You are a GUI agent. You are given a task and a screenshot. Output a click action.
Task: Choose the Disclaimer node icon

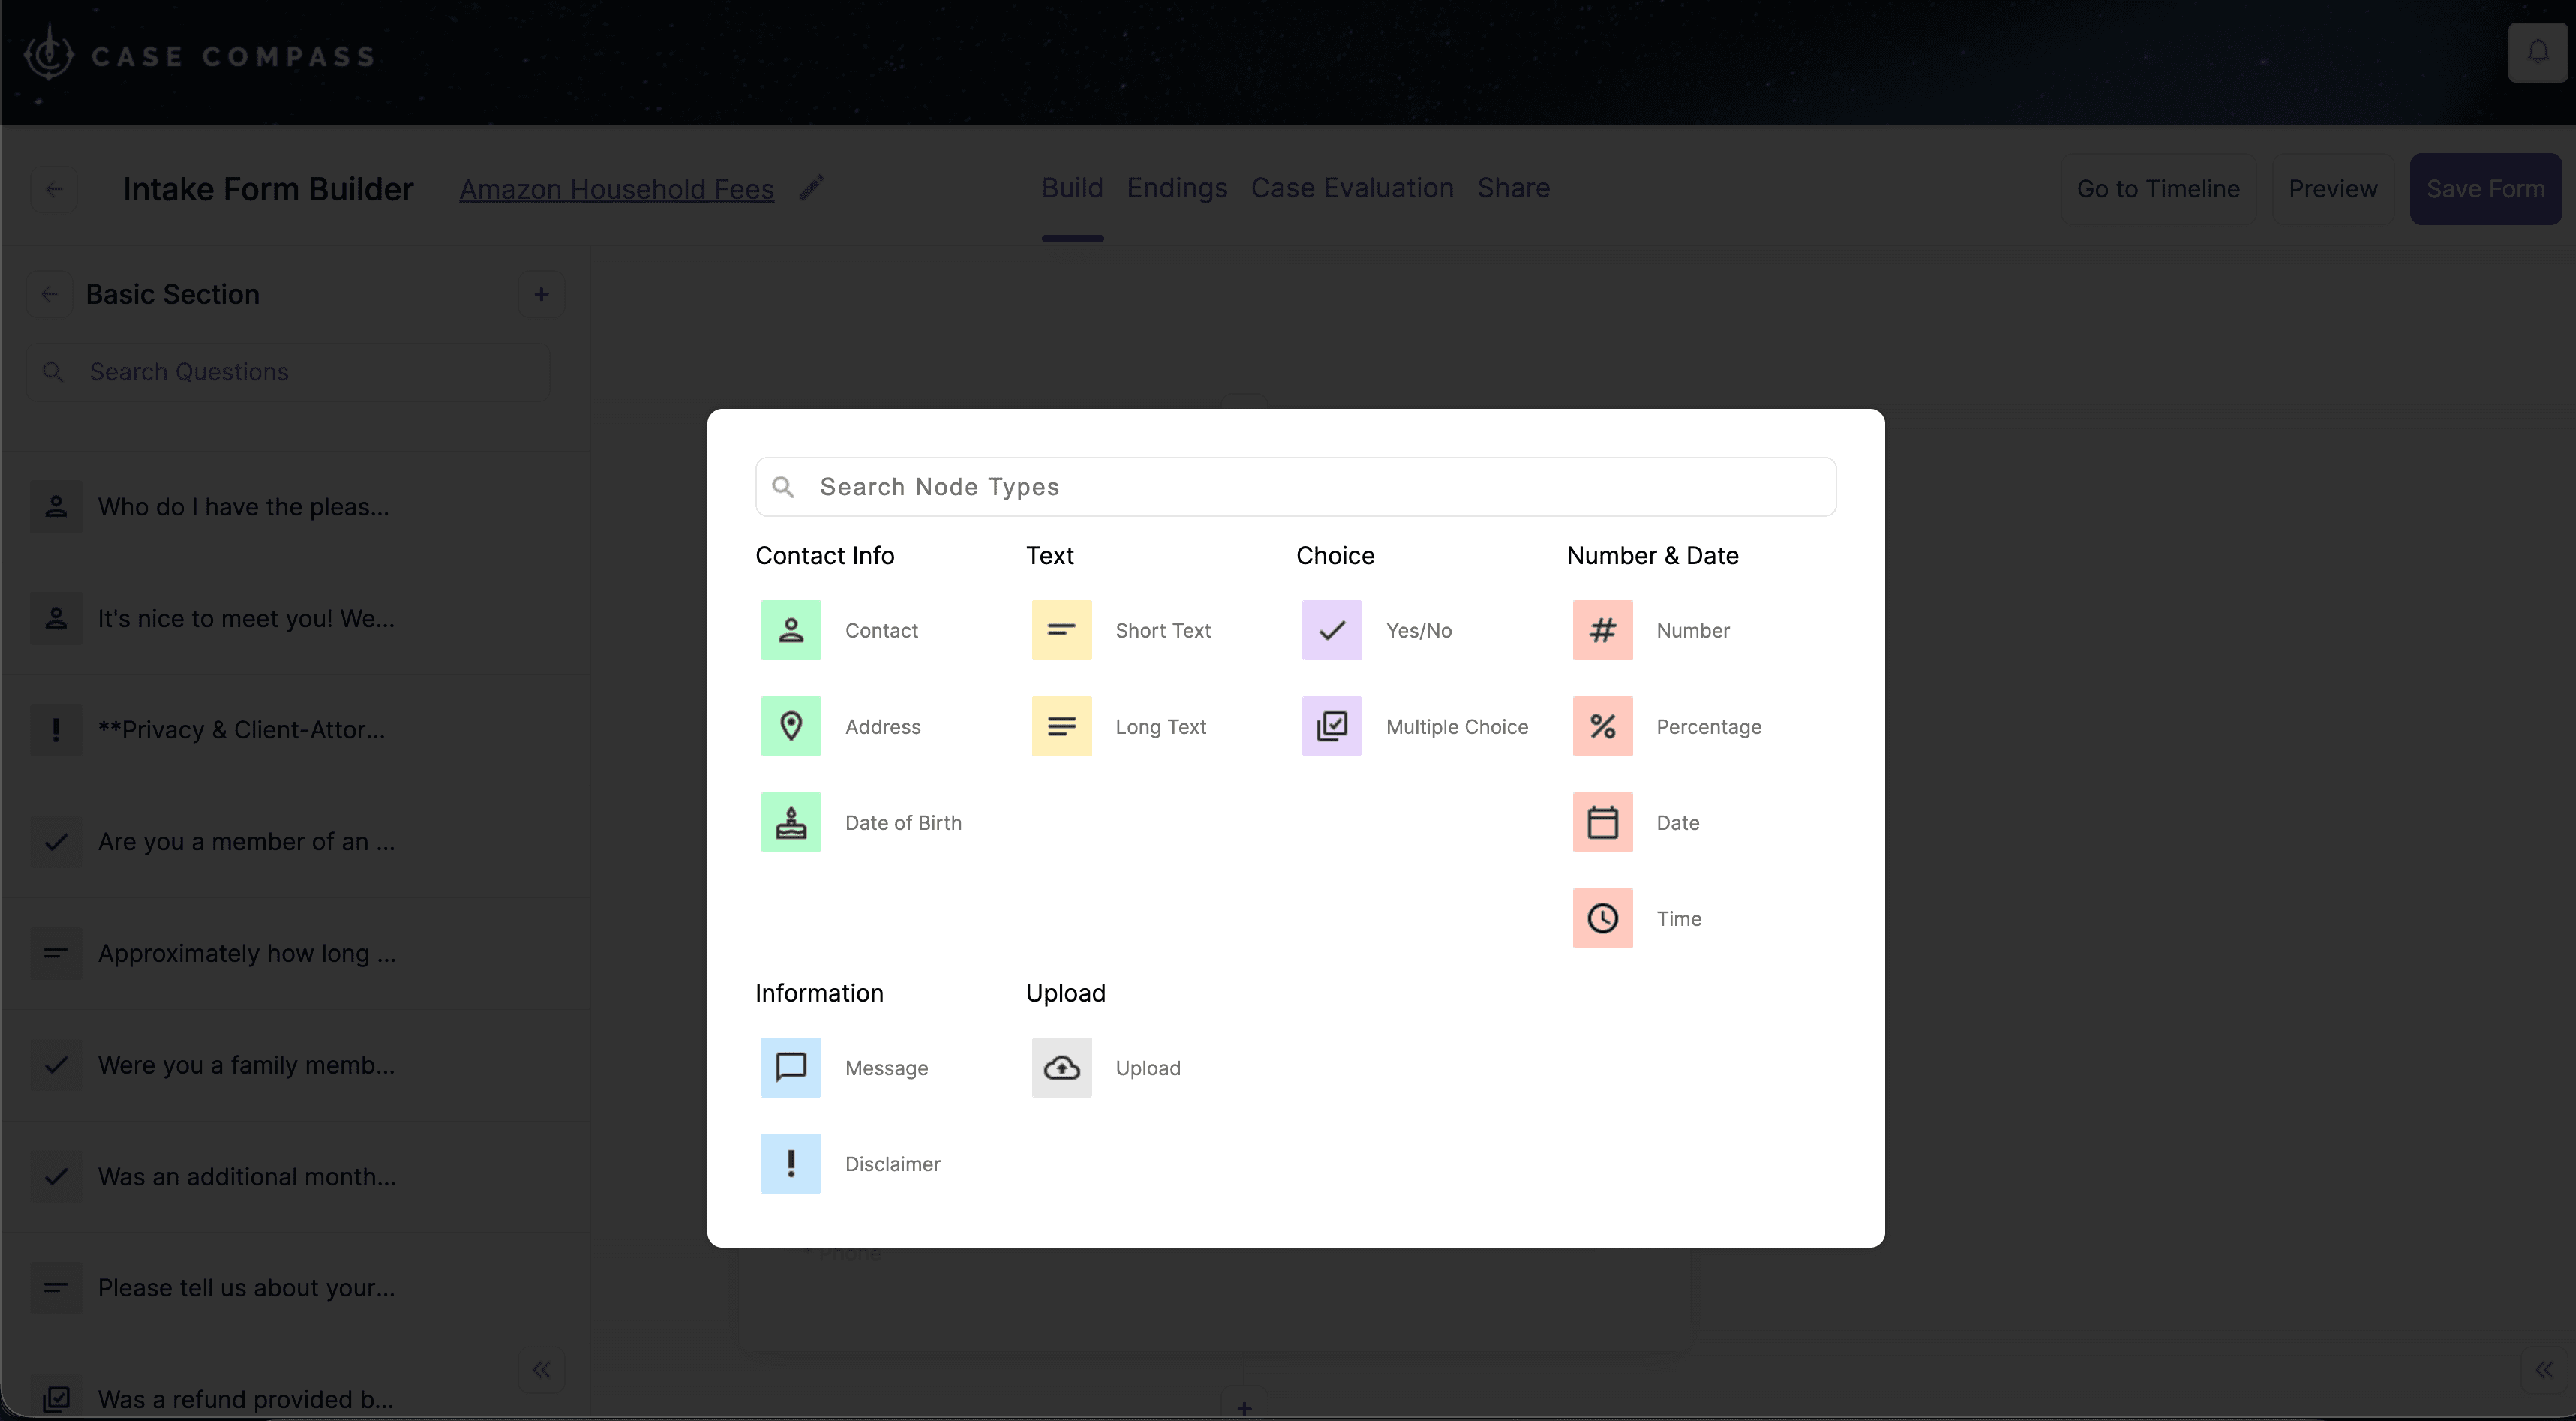[791, 1163]
